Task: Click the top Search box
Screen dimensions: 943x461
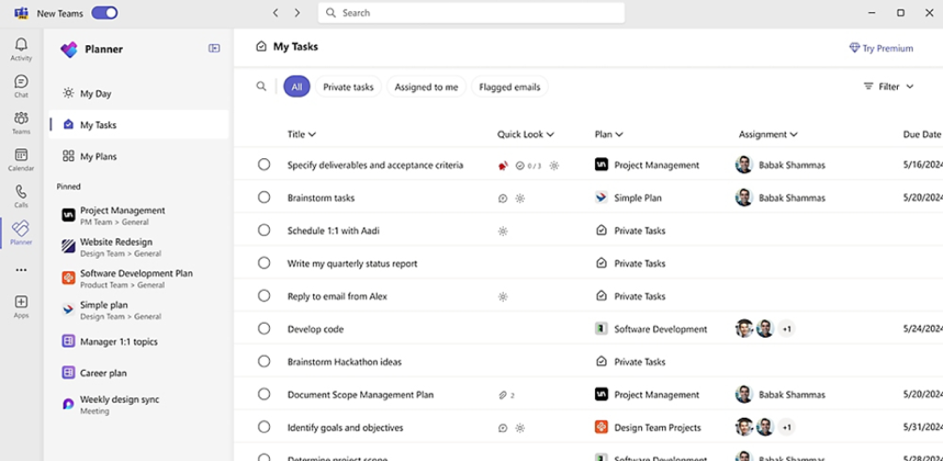Action: tap(471, 13)
